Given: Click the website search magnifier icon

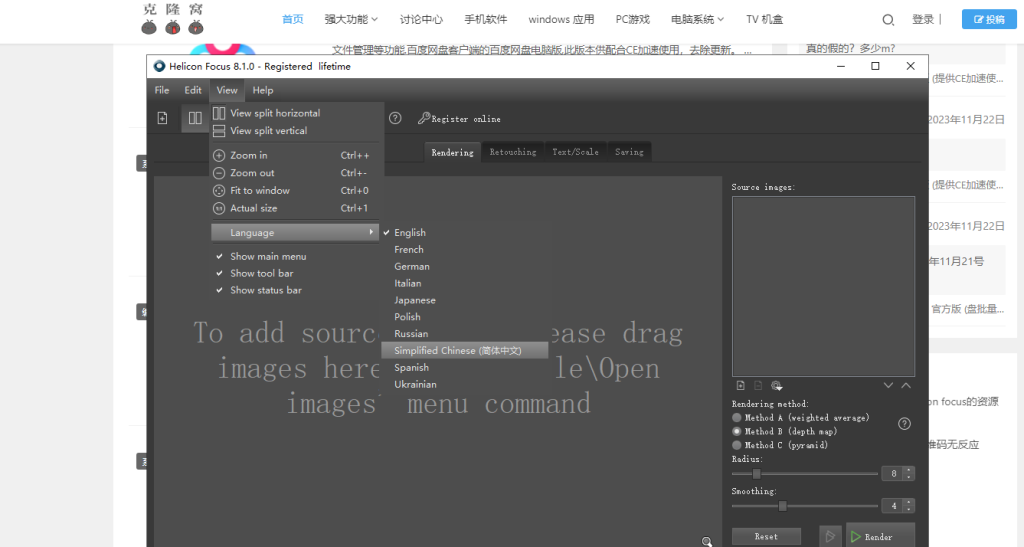Looking at the screenshot, I should [888, 20].
